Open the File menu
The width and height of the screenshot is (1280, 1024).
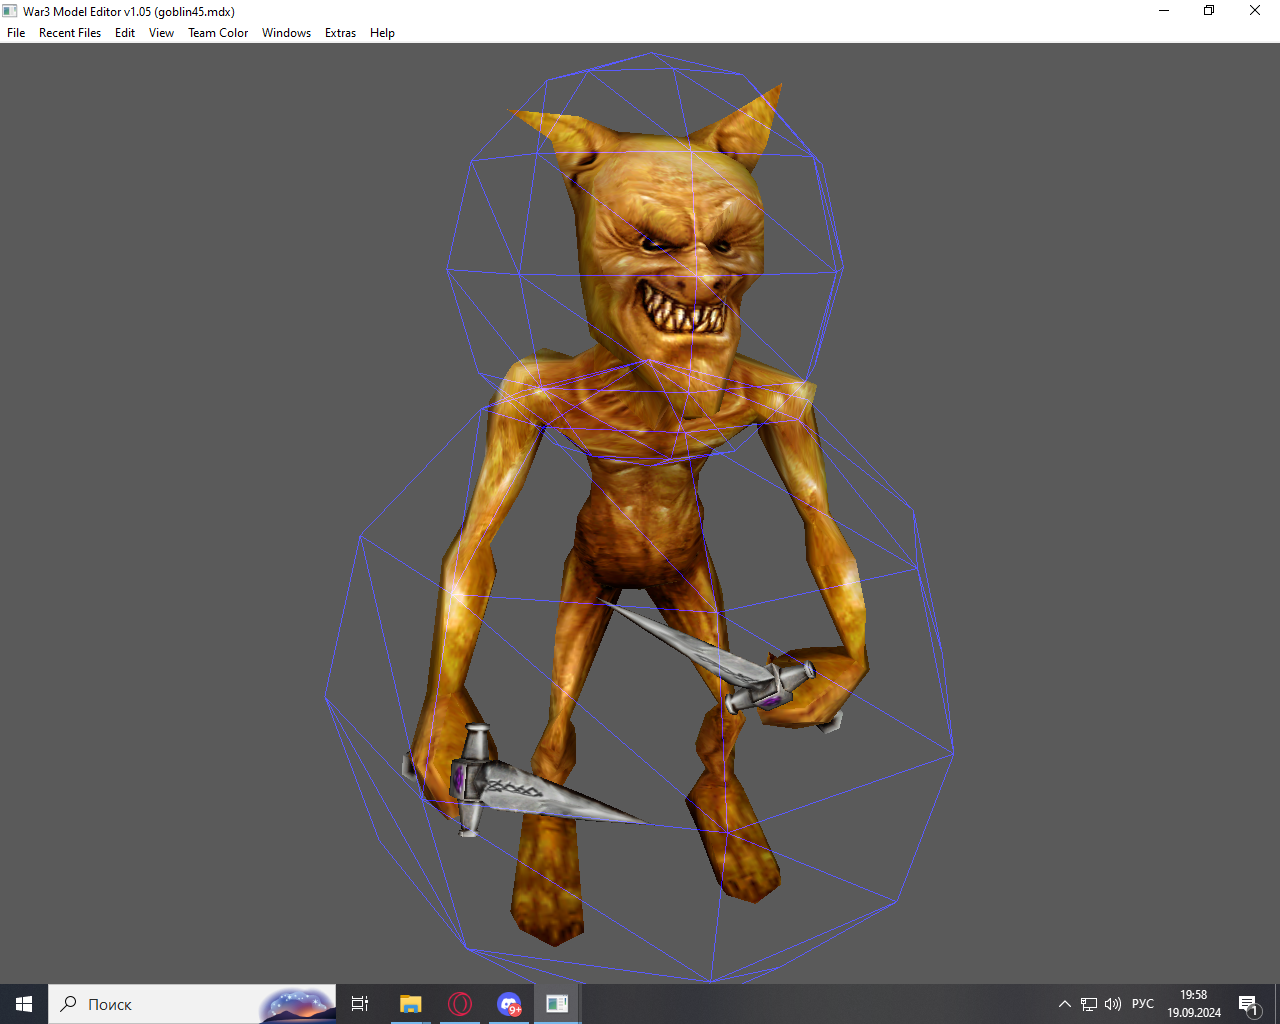pos(16,33)
